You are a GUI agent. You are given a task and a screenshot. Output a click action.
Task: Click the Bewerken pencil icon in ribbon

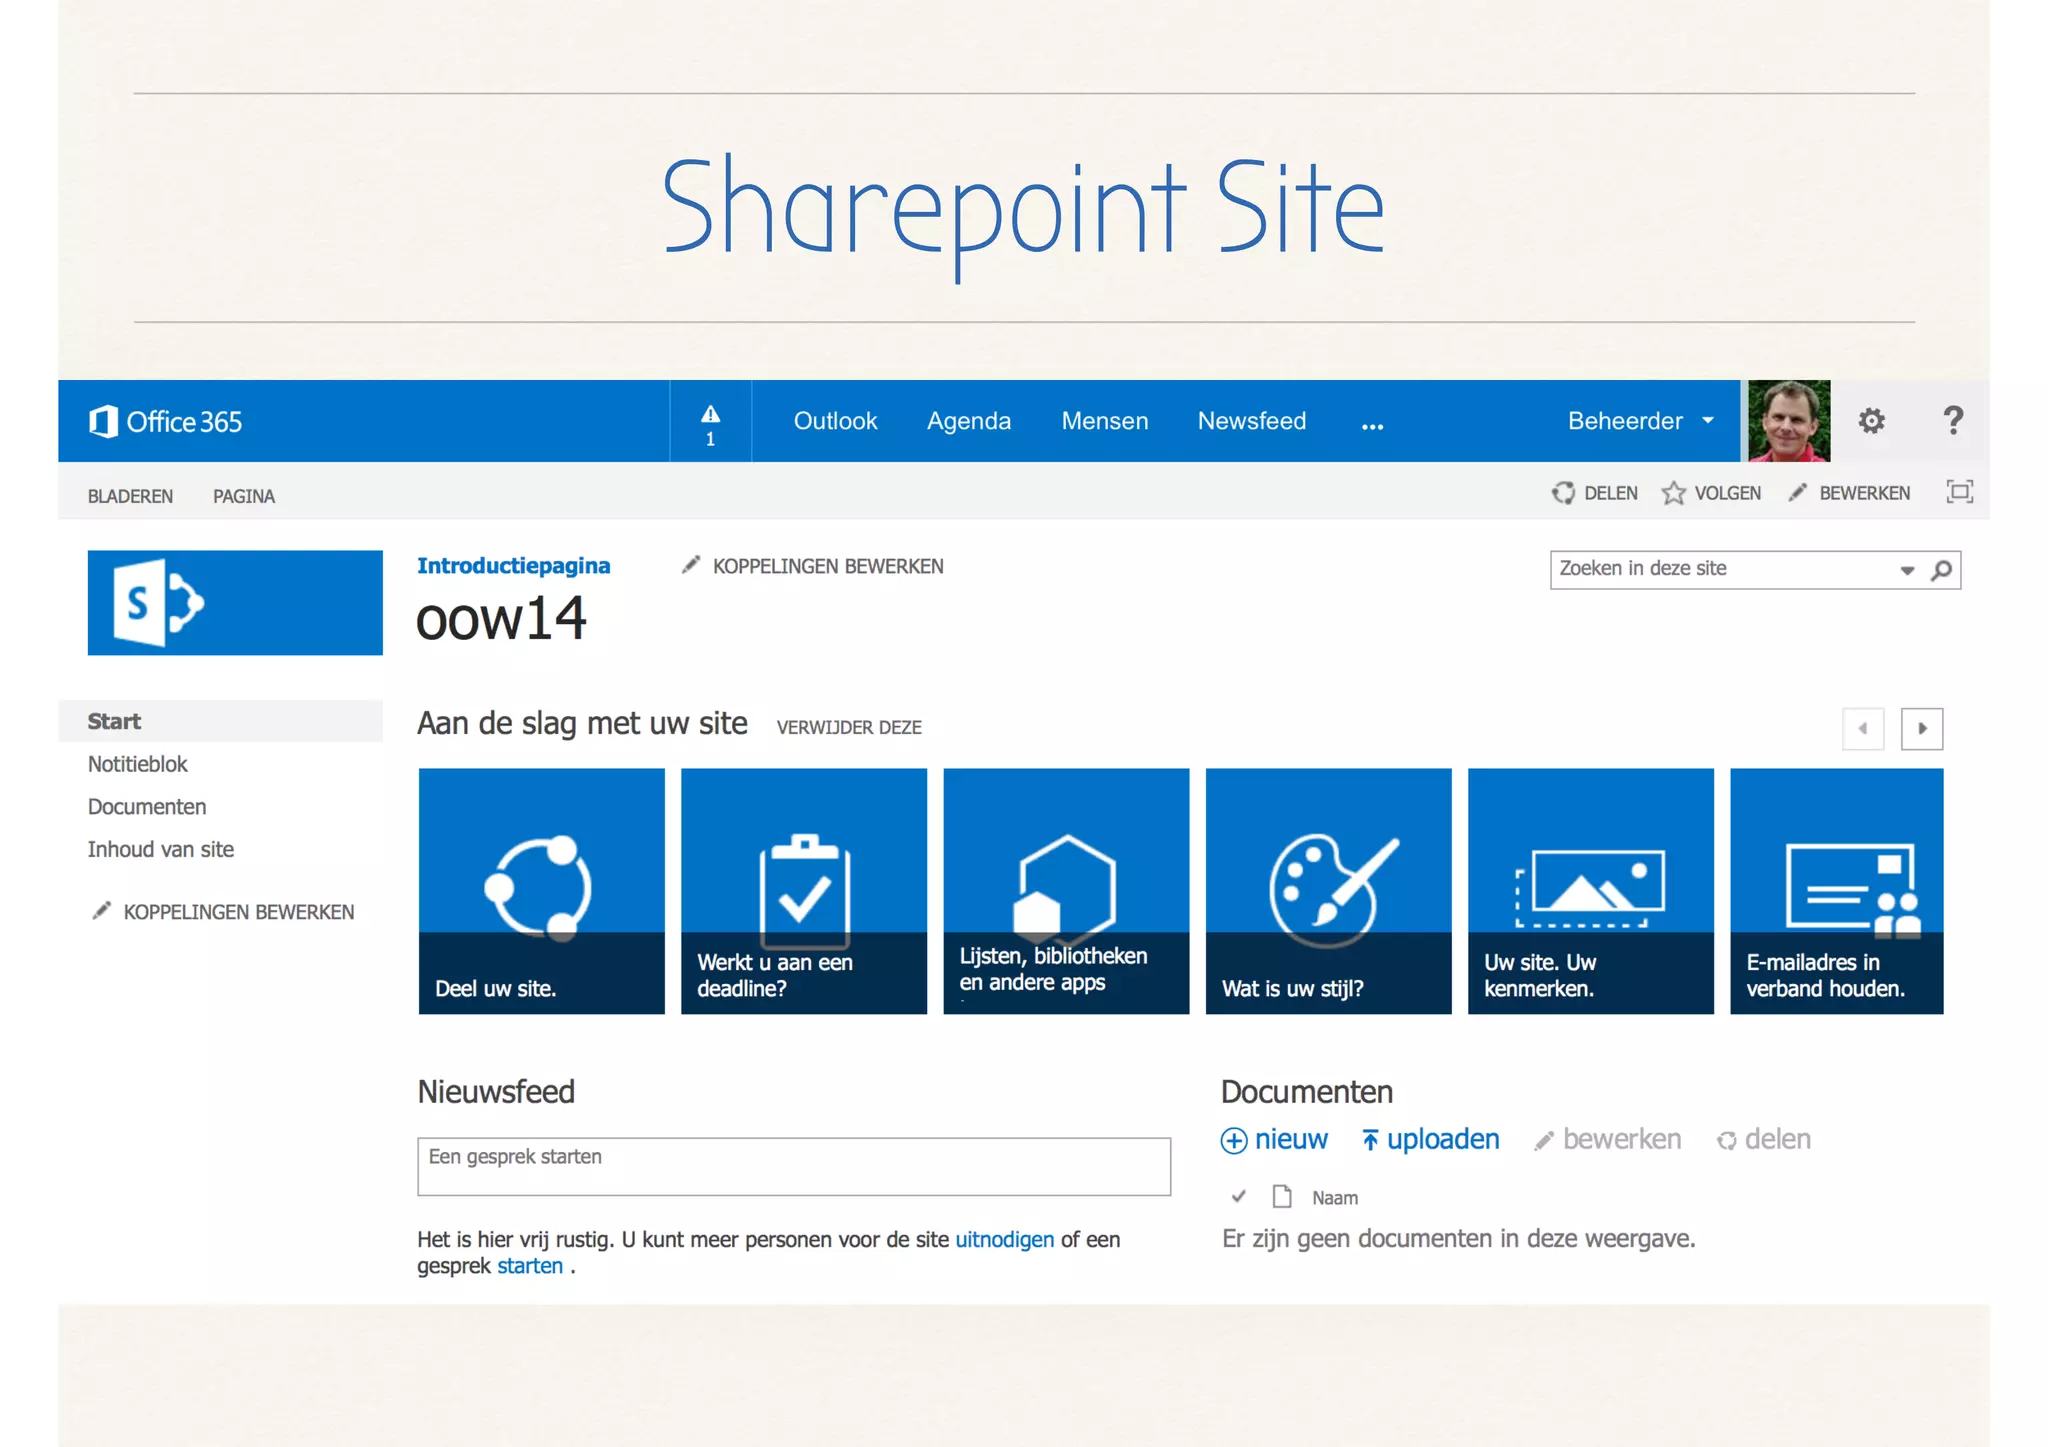(x=1798, y=492)
